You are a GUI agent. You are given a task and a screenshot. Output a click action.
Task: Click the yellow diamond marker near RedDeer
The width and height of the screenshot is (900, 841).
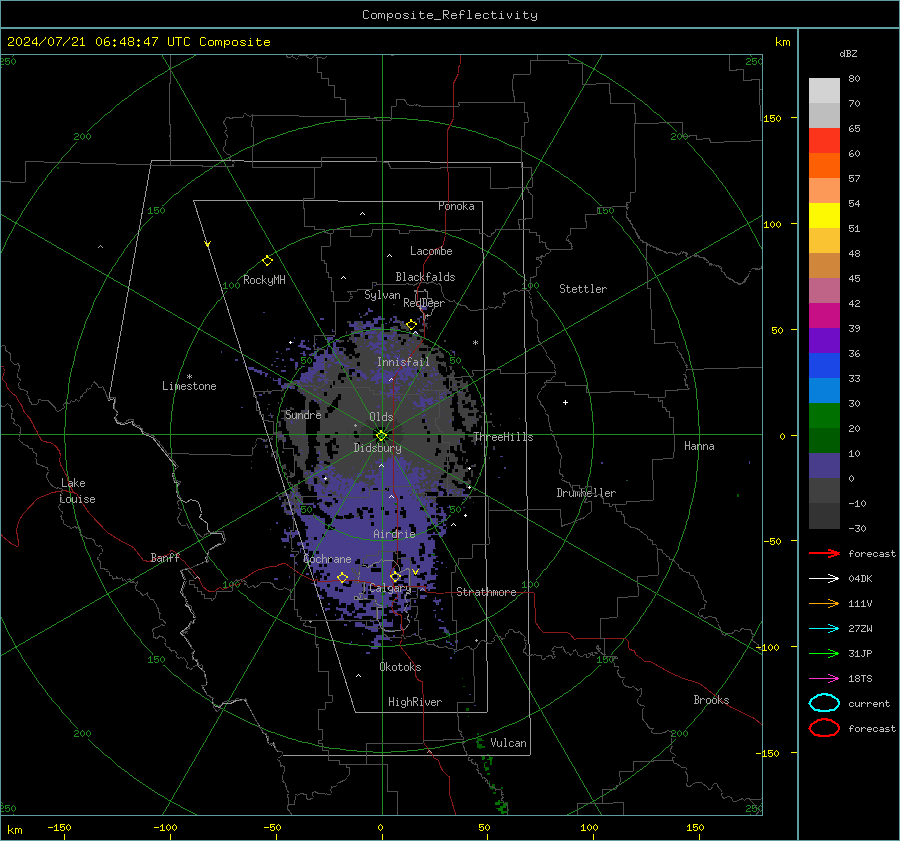point(411,325)
